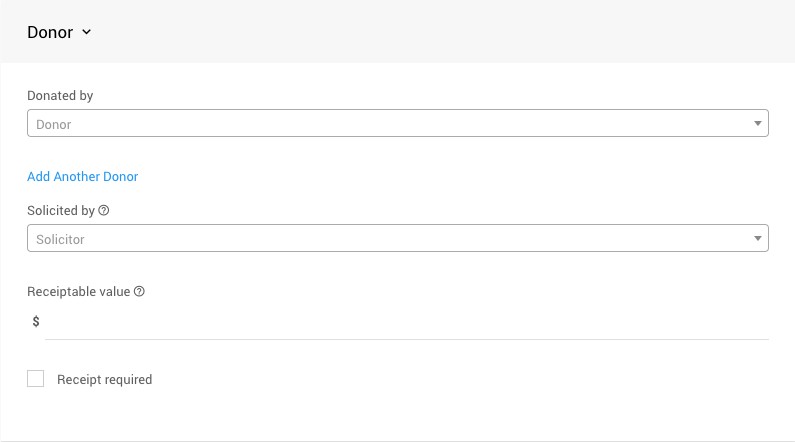795x442 pixels.
Task: Show help for Receiptable value
Action: click(x=139, y=292)
